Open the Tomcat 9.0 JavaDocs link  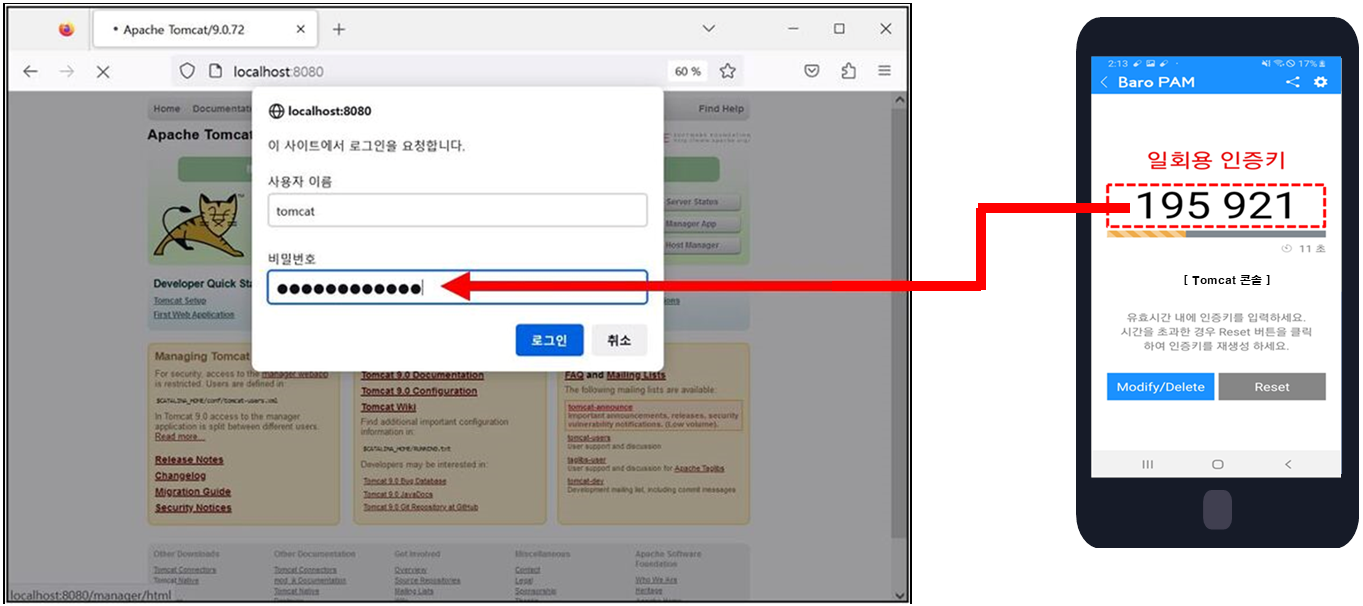point(398,495)
